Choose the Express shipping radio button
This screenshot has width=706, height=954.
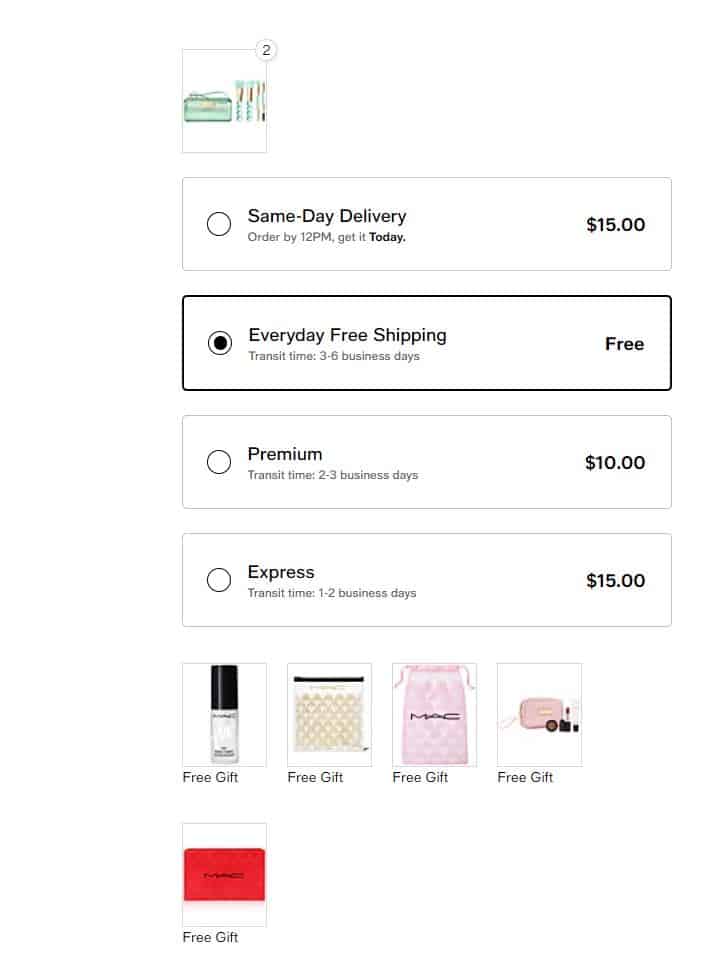pos(219,580)
